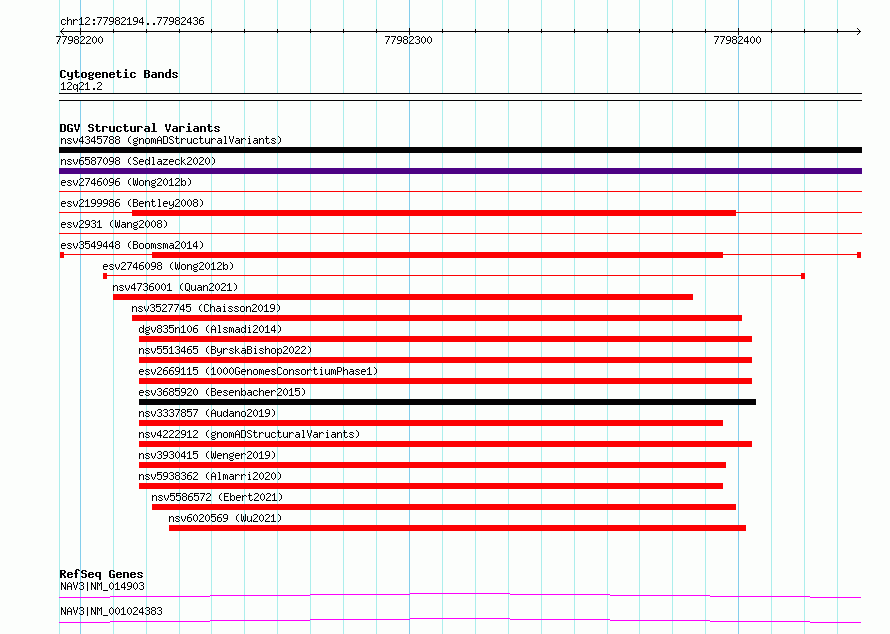Click variant label esv2931 (Wang2008)
The width and height of the screenshot is (890, 634).
114,224
